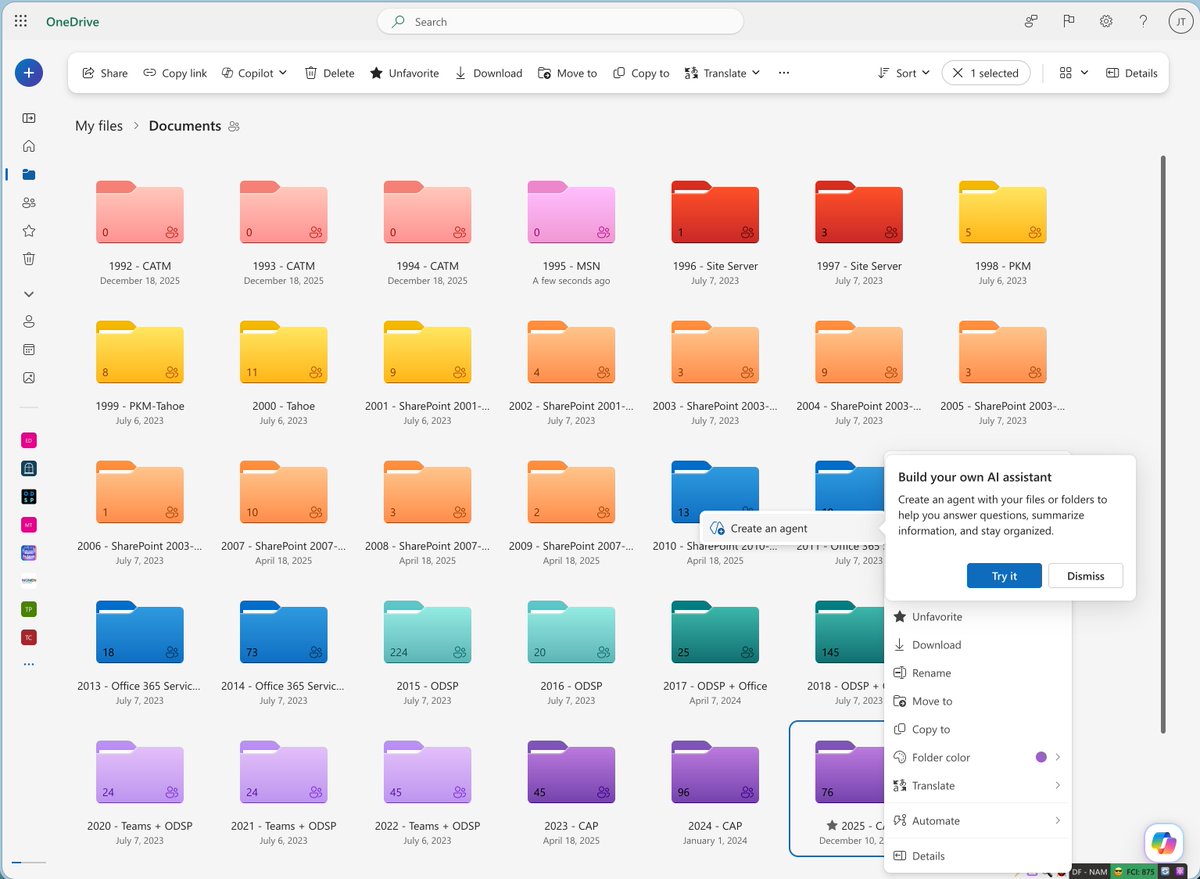Choose Unfavorite in the context menu
Image resolution: width=1200 pixels, height=879 pixels.
[x=977, y=617]
